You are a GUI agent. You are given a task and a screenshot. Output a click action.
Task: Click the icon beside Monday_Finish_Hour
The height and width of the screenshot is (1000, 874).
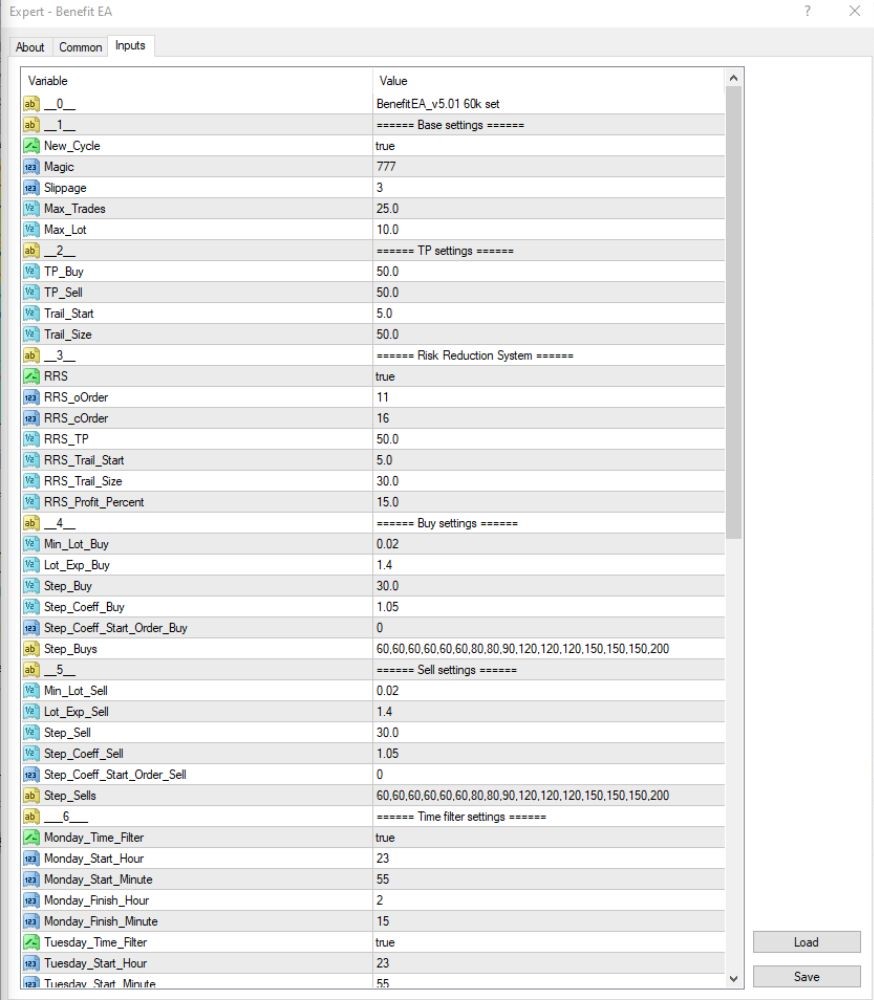point(31,901)
